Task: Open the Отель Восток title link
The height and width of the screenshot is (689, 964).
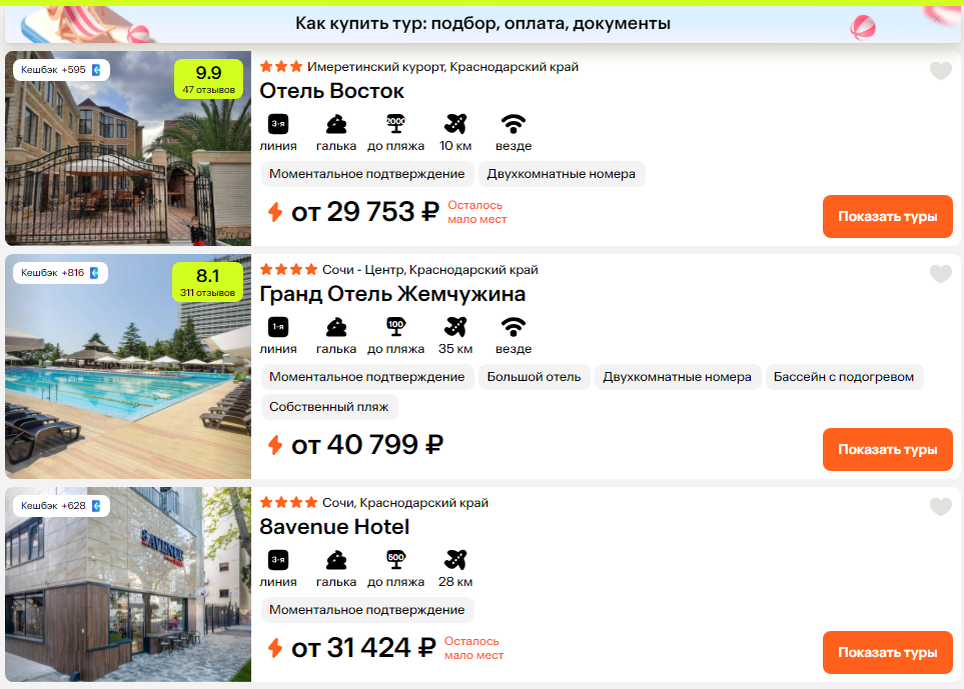Action: click(331, 91)
